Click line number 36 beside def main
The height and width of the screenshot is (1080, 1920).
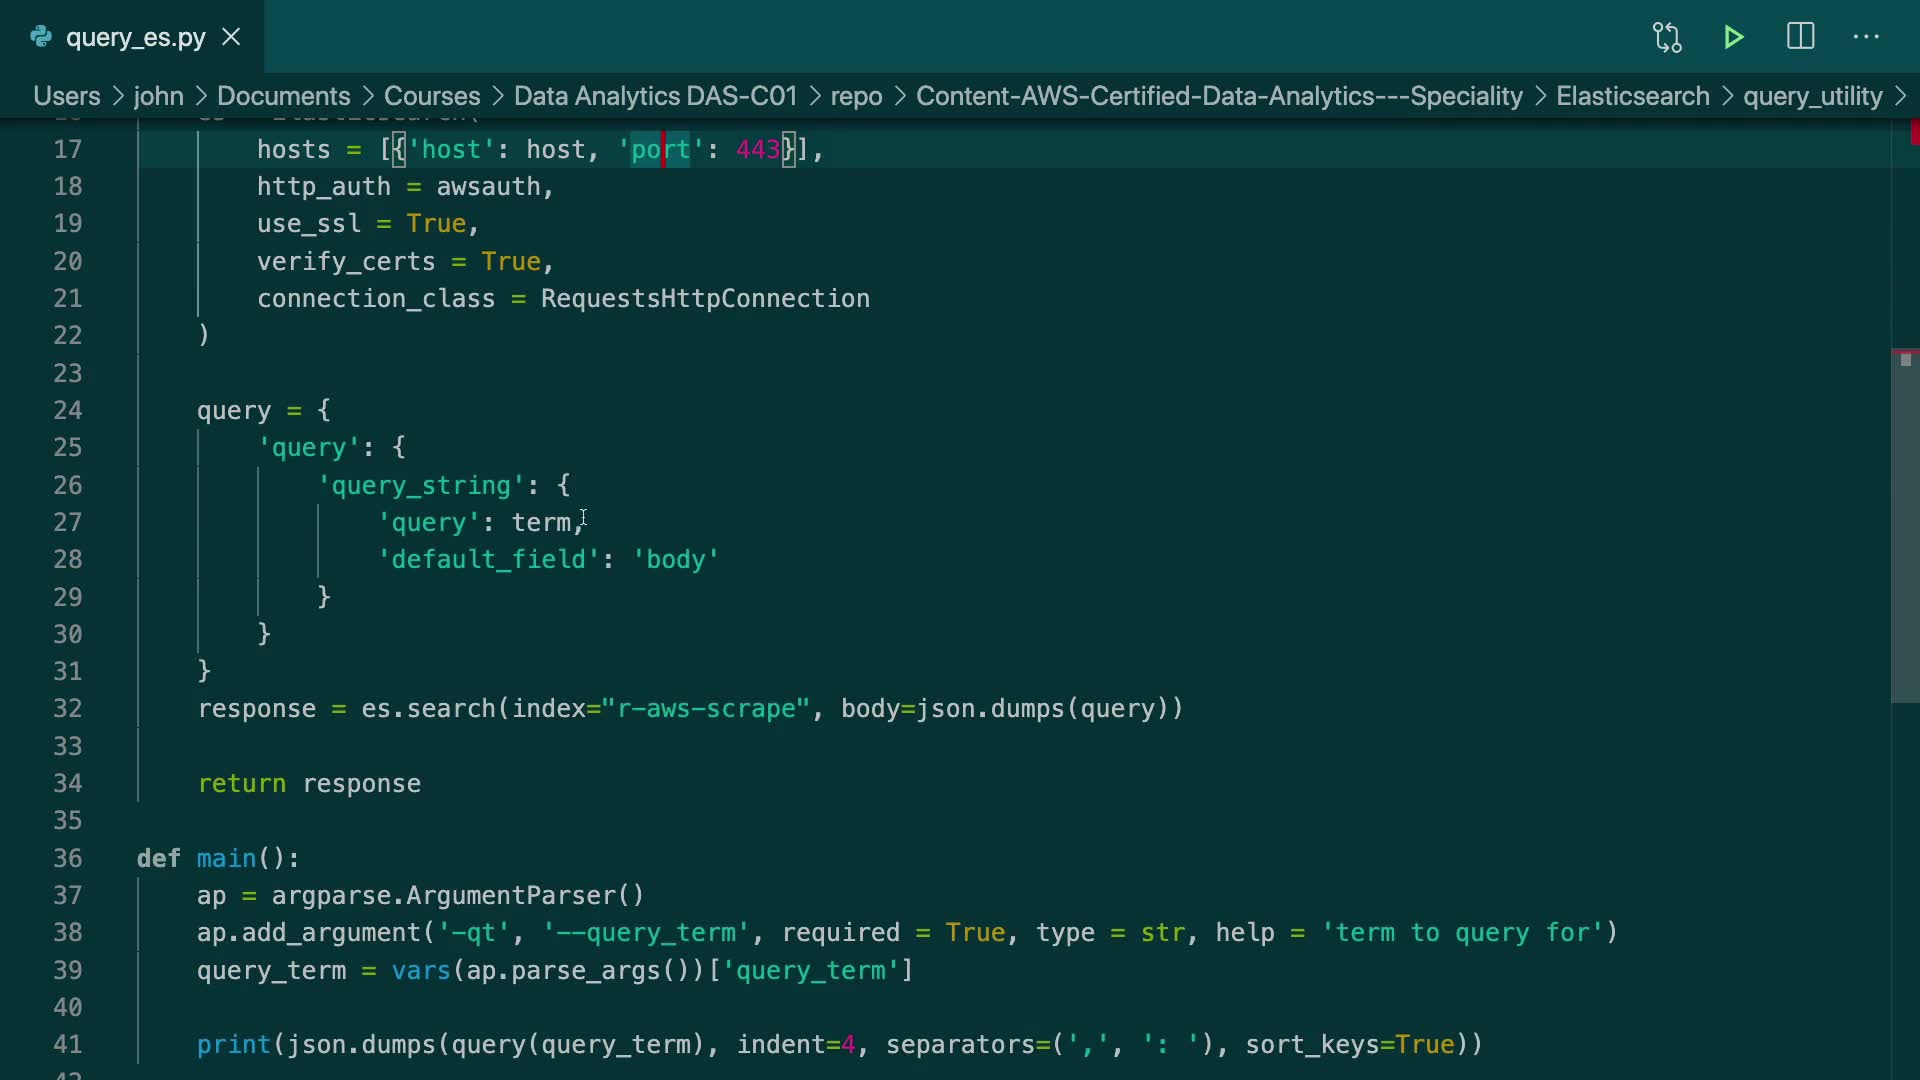[68, 859]
